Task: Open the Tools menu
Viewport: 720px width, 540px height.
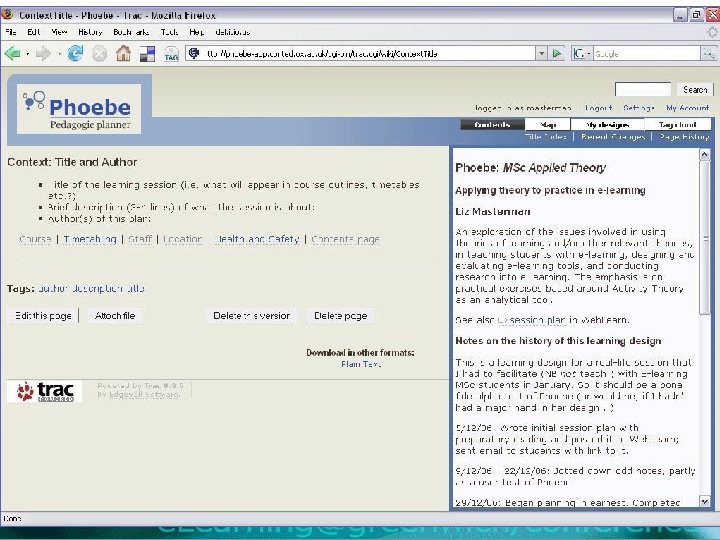Action: click(169, 32)
